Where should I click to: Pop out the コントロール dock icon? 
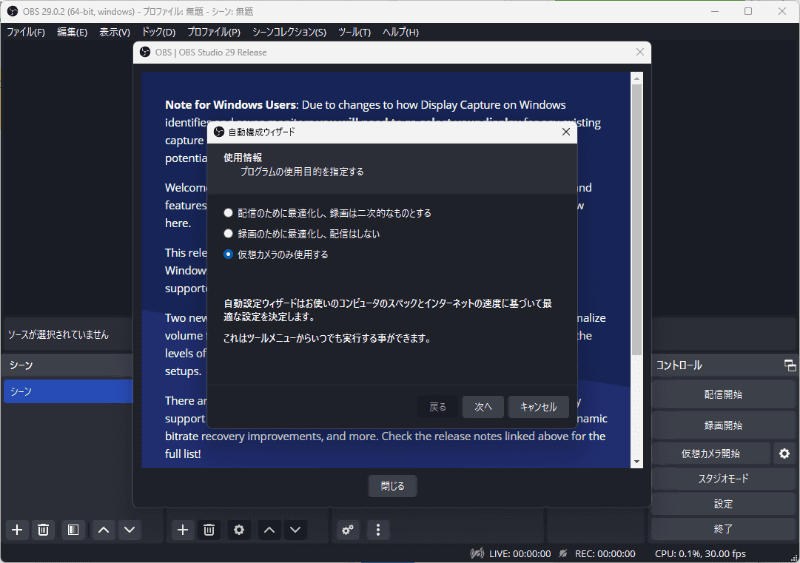coord(789,365)
